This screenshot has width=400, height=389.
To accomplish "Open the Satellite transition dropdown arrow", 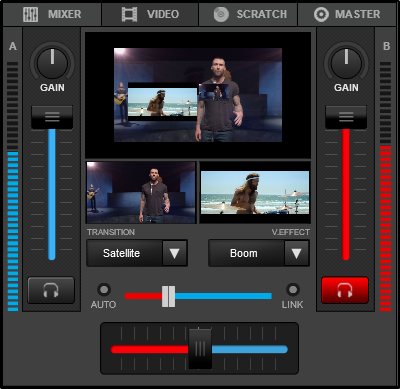I will coord(175,253).
